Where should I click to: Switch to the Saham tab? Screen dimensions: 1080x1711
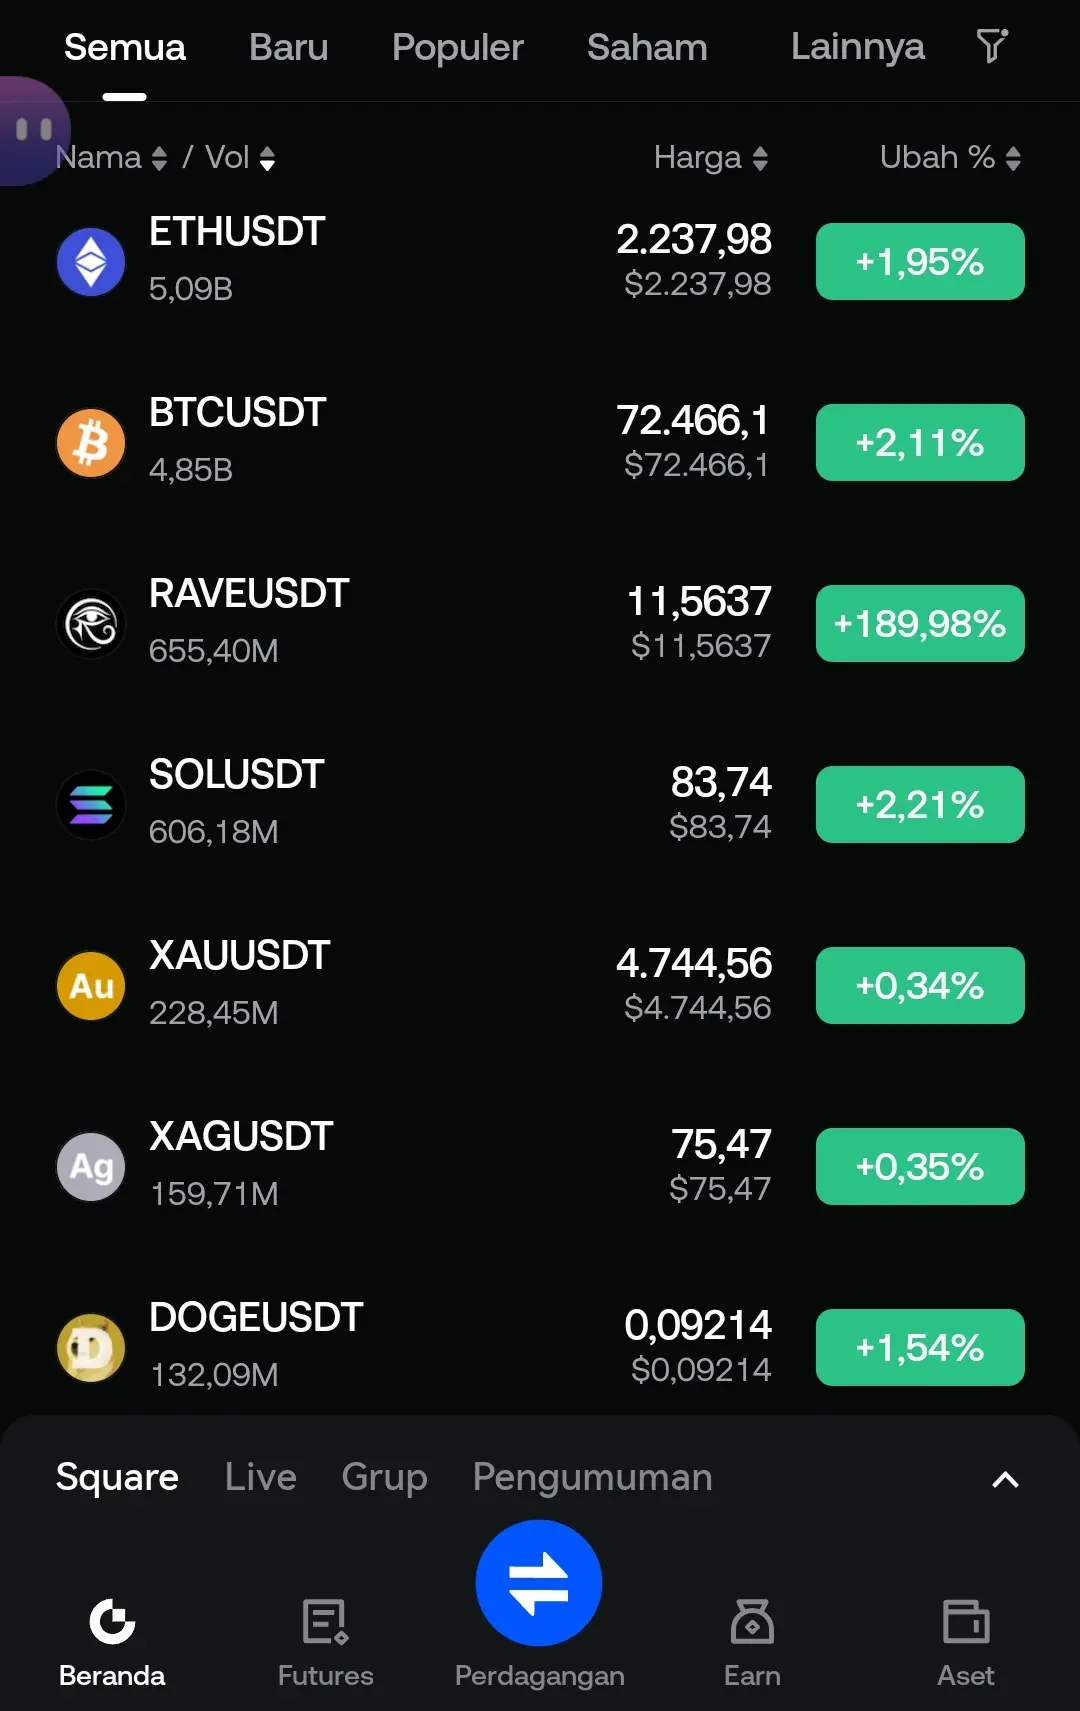pyautogui.click(x=647, y=47)
